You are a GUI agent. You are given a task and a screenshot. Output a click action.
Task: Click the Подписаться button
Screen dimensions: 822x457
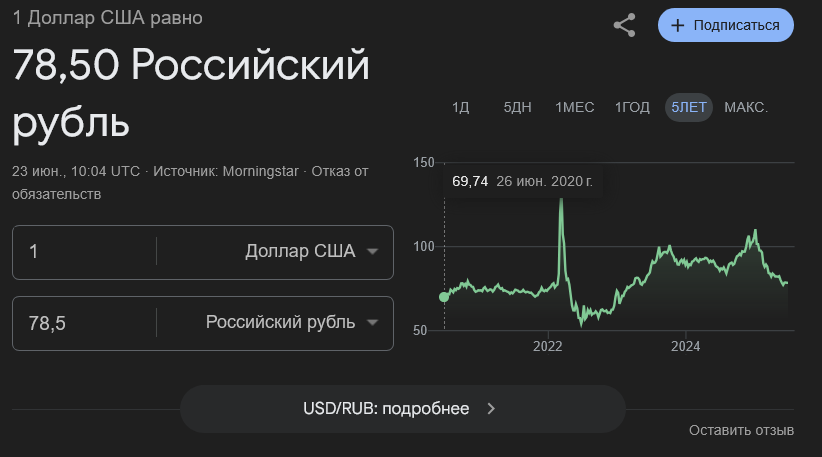click(x=726, y=25)
